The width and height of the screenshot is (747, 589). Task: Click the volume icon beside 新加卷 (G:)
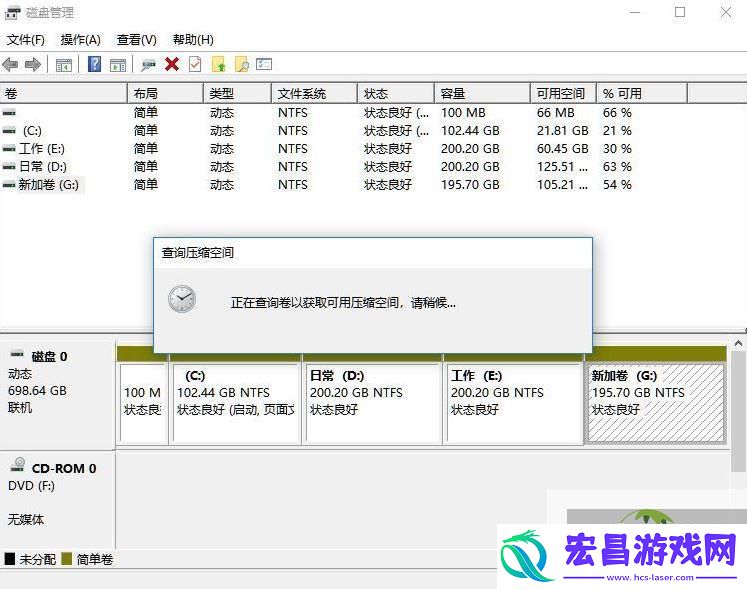point(9,185)
